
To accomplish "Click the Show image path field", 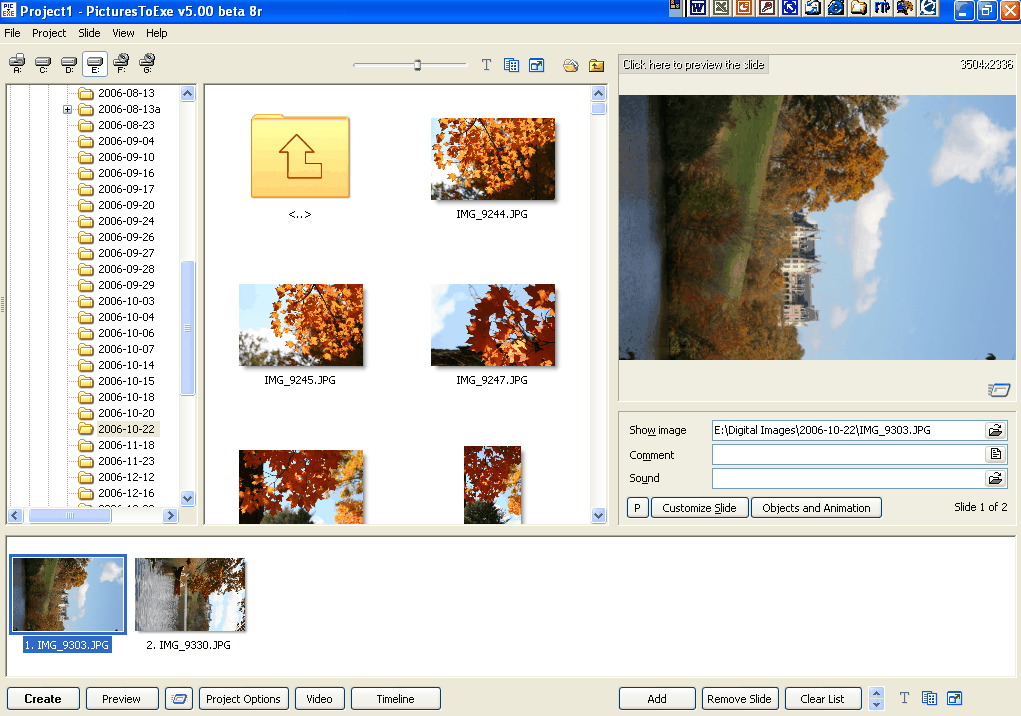I will point(848,430).
